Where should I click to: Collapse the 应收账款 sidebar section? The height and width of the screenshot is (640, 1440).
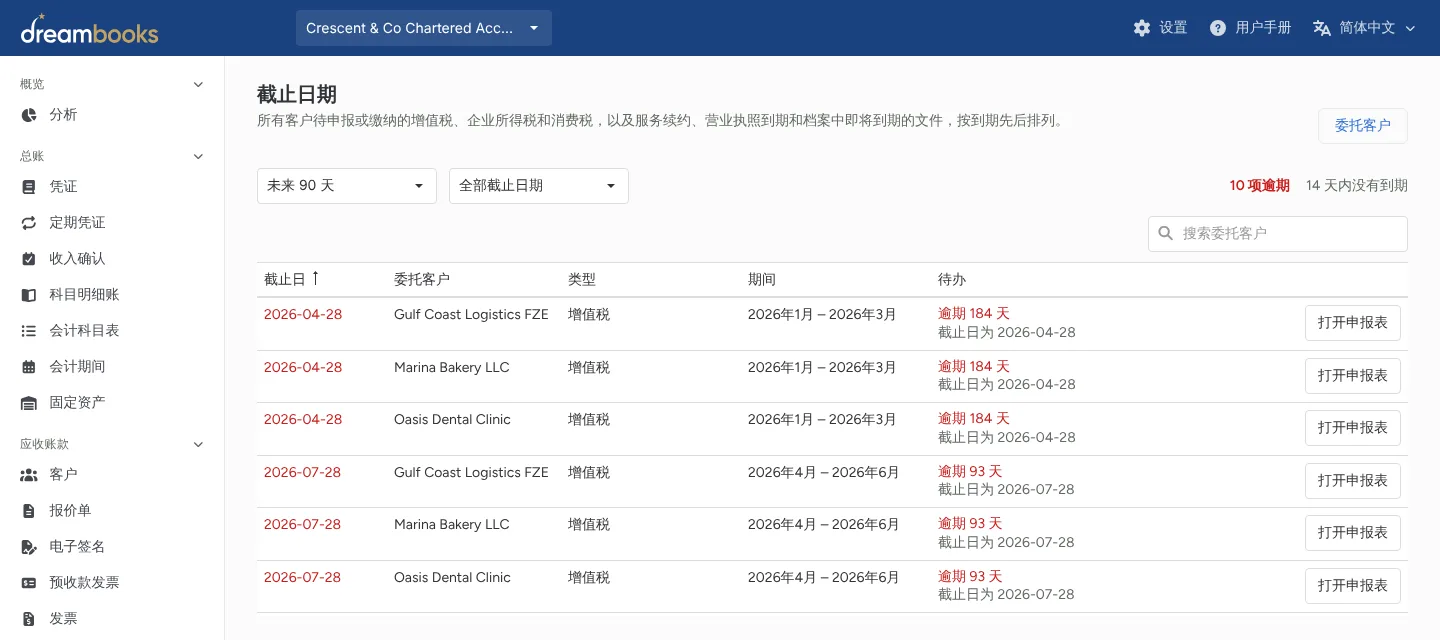(198, 444)
